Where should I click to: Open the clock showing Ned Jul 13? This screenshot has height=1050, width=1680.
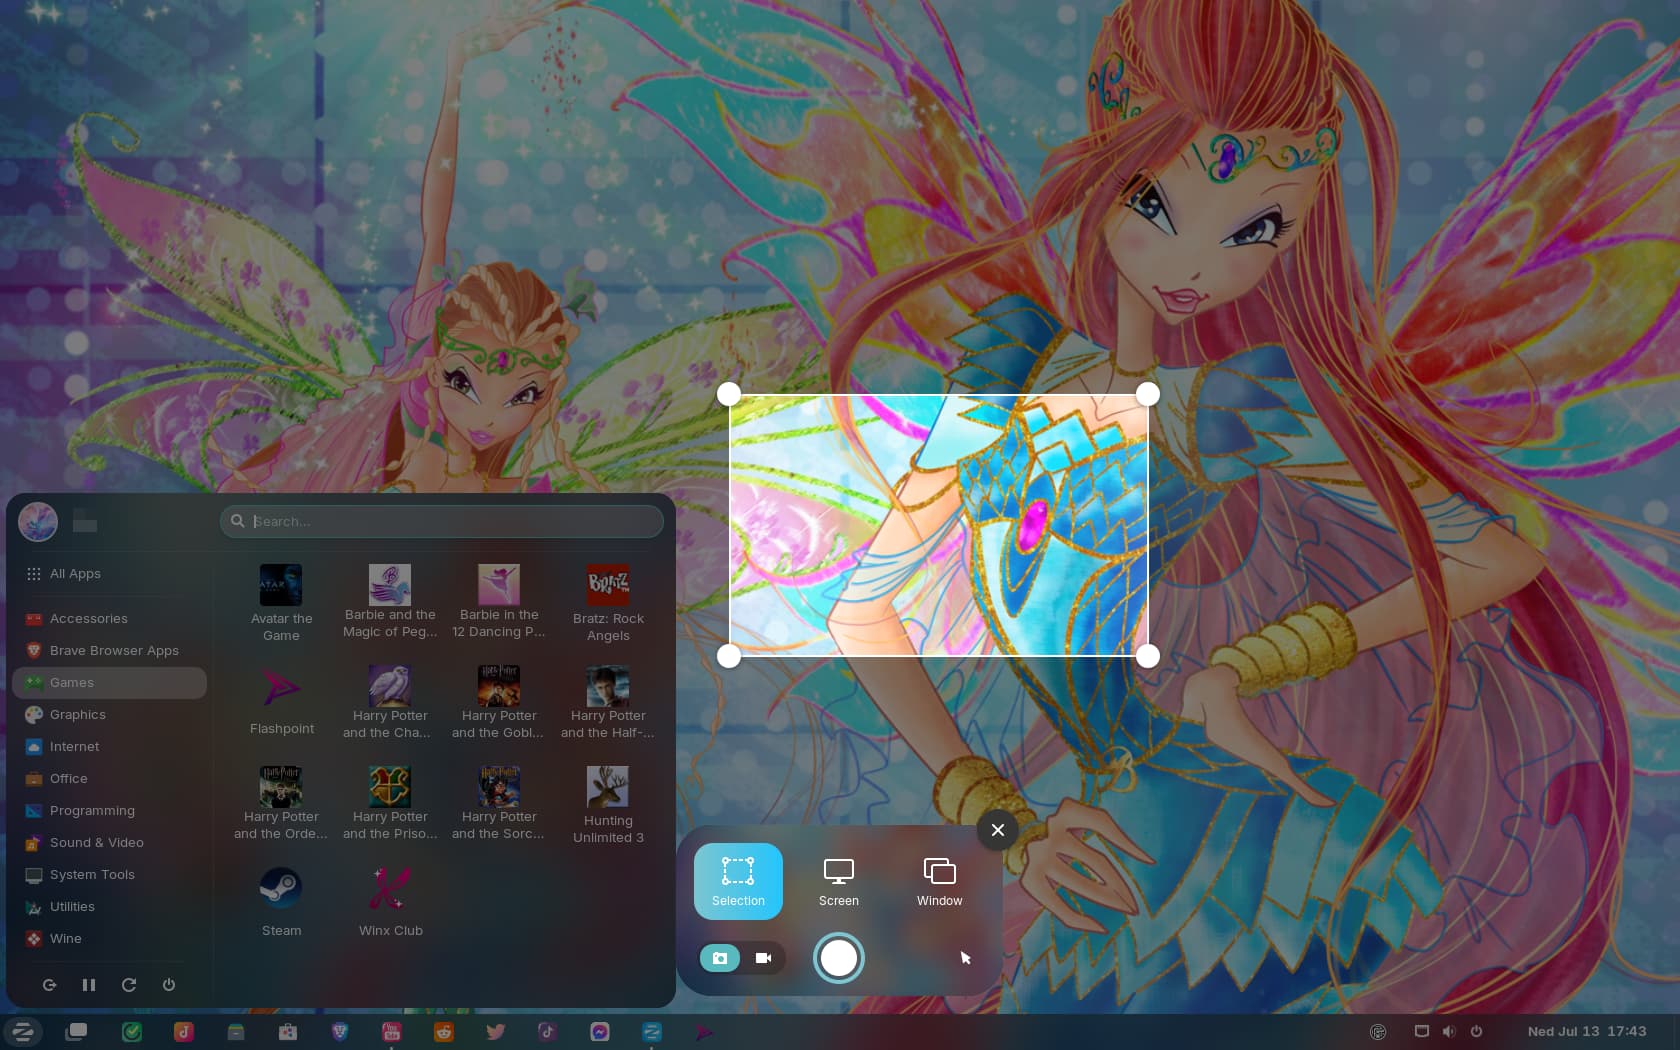[1586, 1031]
